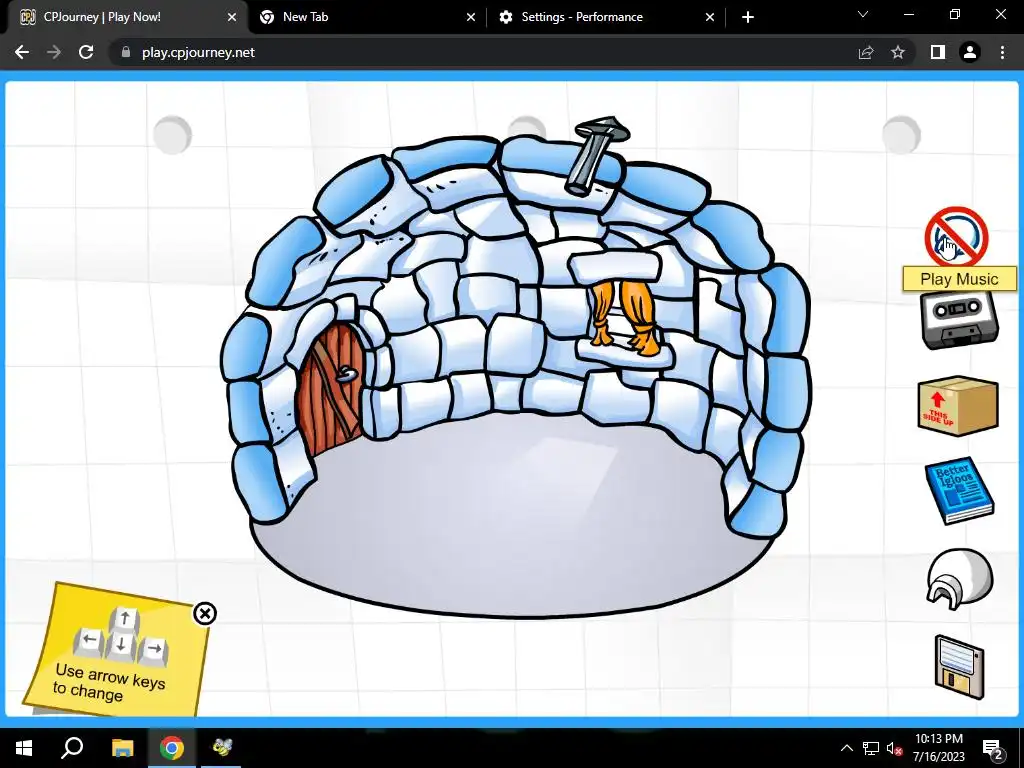Switch to Settings - Performance tab
This screenshot has width=1024, height=768.
coord(605,17)
